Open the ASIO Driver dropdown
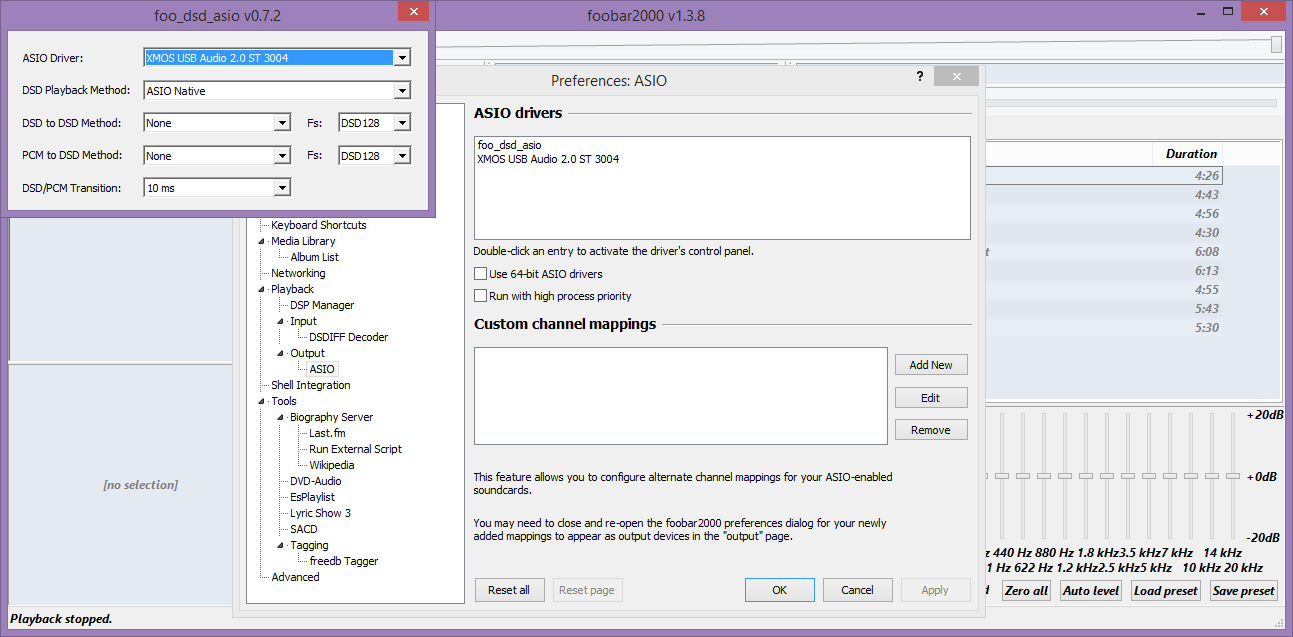The height and width of the screenshot is (637, 1293). click(x=402, y=58)
